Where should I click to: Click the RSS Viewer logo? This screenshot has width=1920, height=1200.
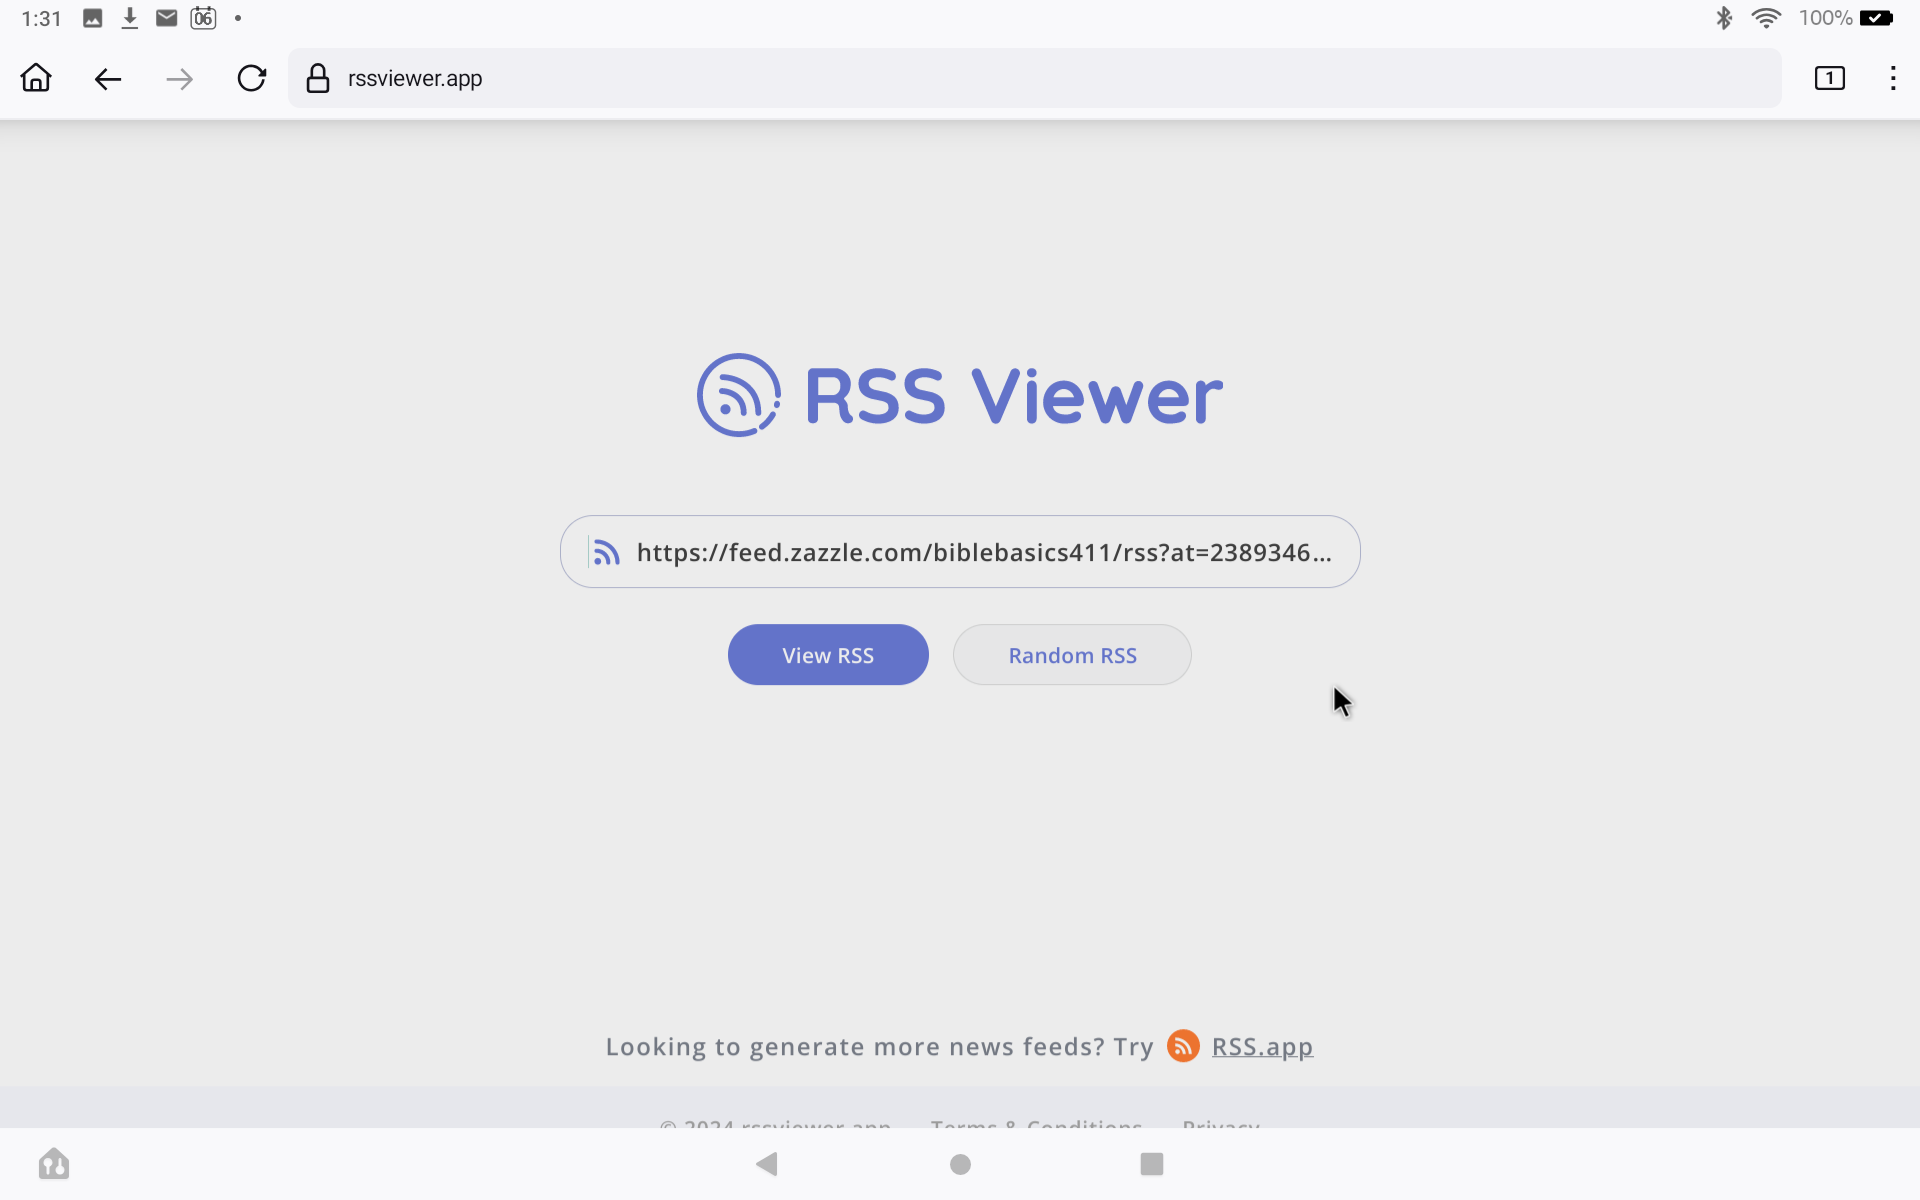coord(960,395)
